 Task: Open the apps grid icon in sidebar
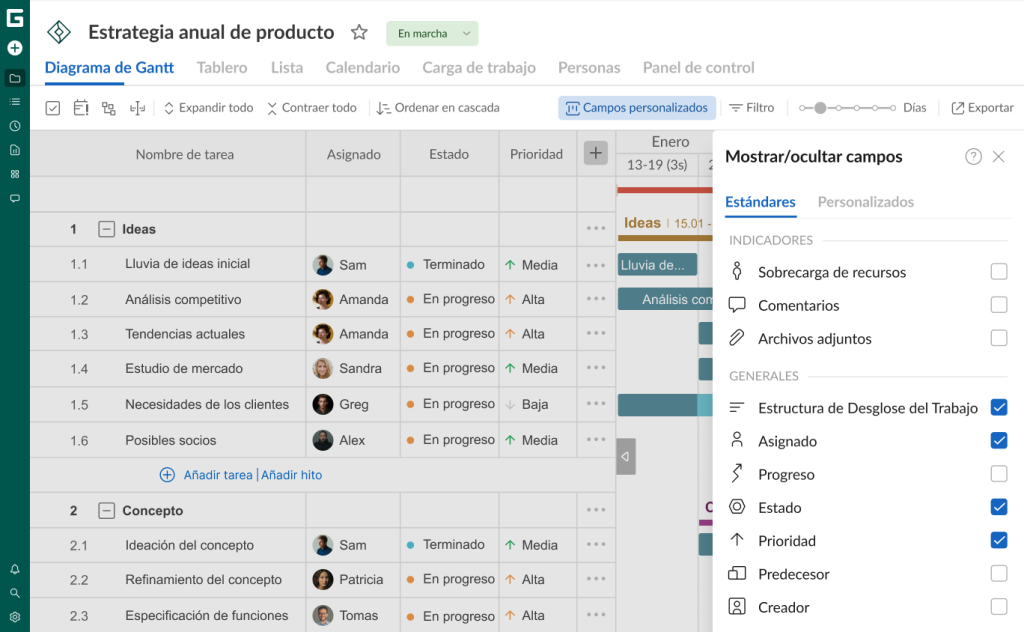[x=15, y=174]
